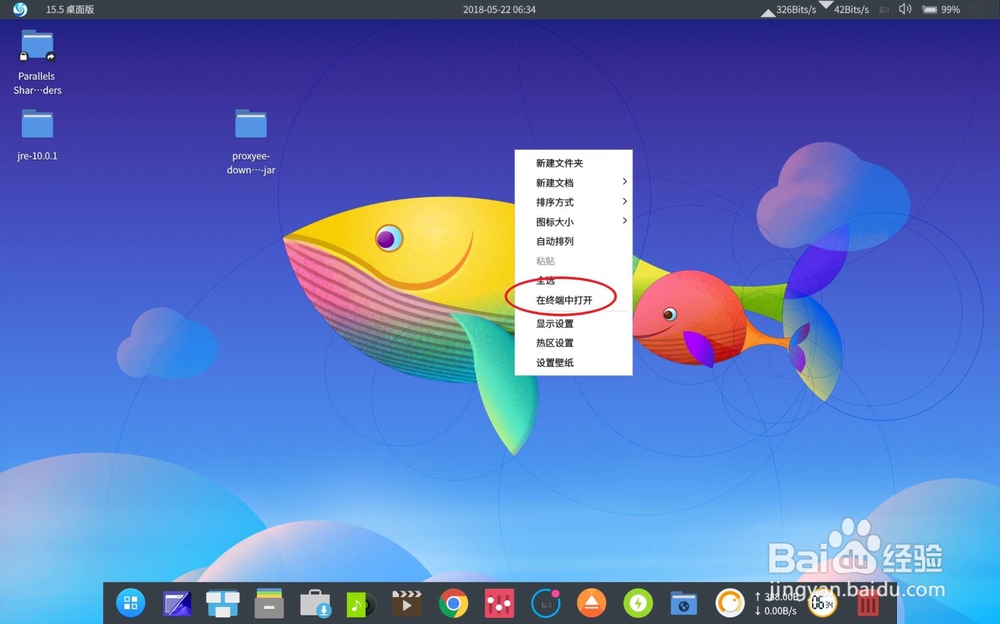The height and width of the screenshot is (624, 1000).
Task: Expand the 新建文档 submenu
Action: click(x=573, y=182)
